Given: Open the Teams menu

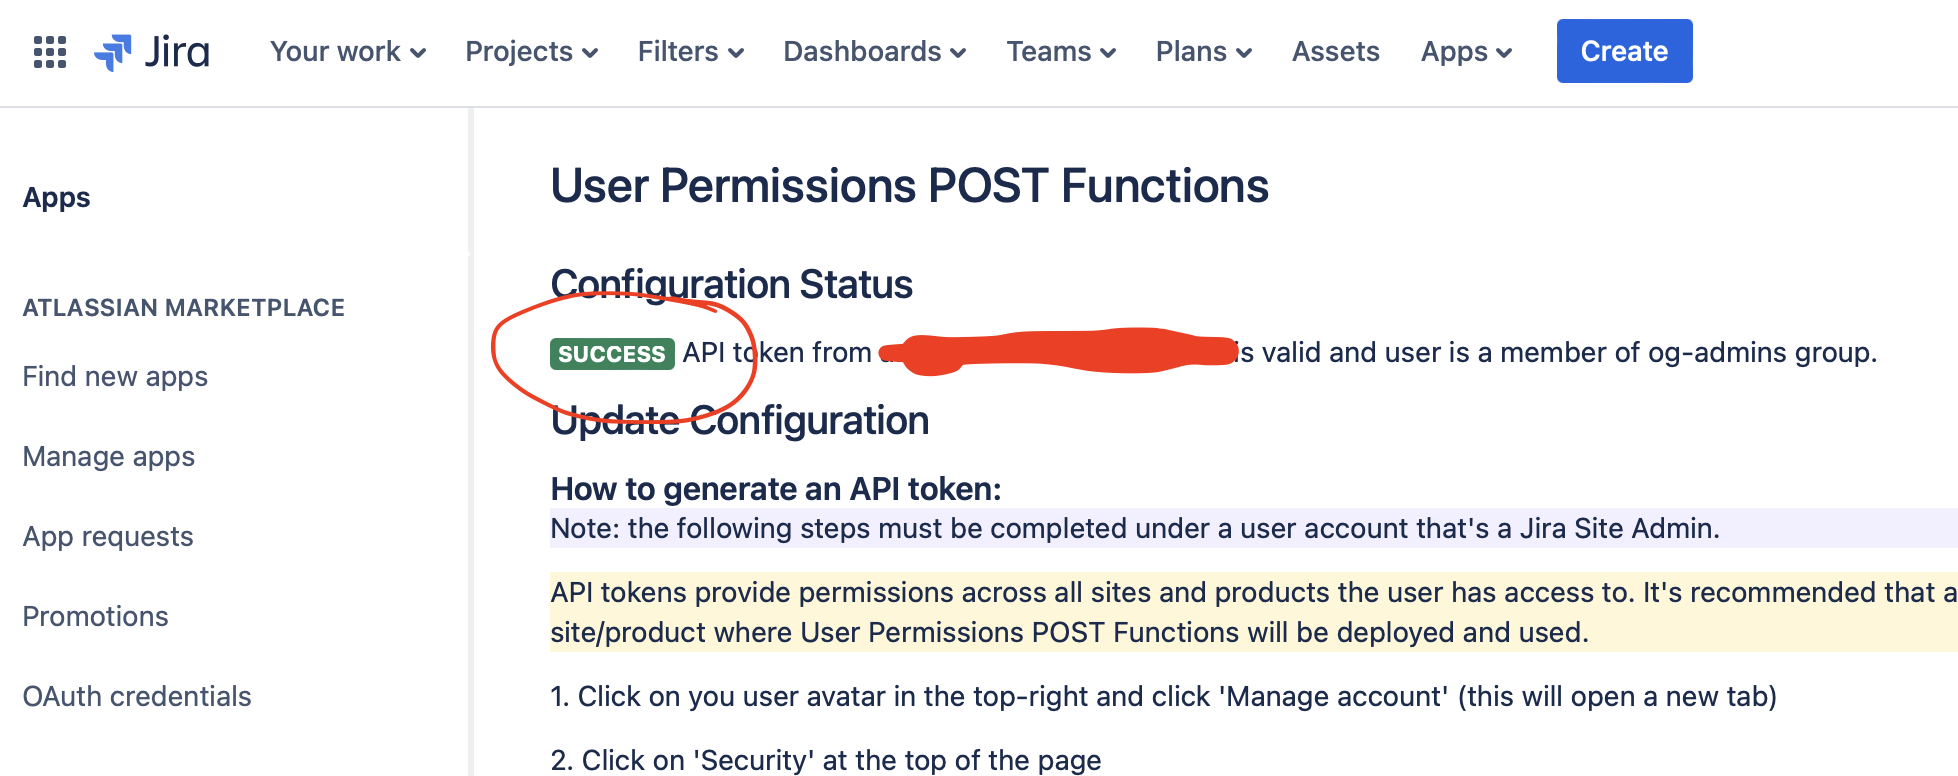Looking at the screenshot, I should coord(1060,52).
